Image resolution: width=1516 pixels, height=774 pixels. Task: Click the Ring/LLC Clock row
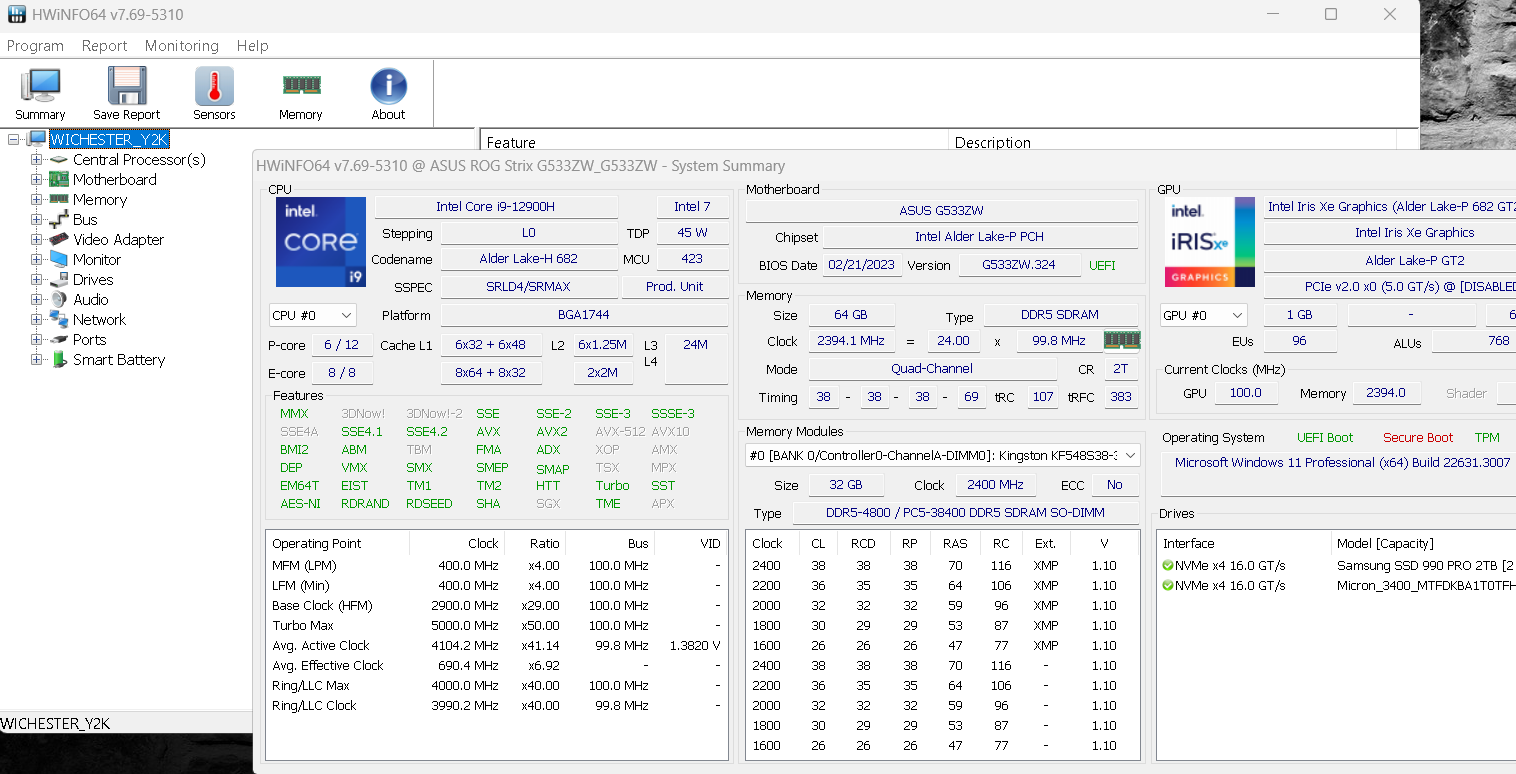(496, 705)
